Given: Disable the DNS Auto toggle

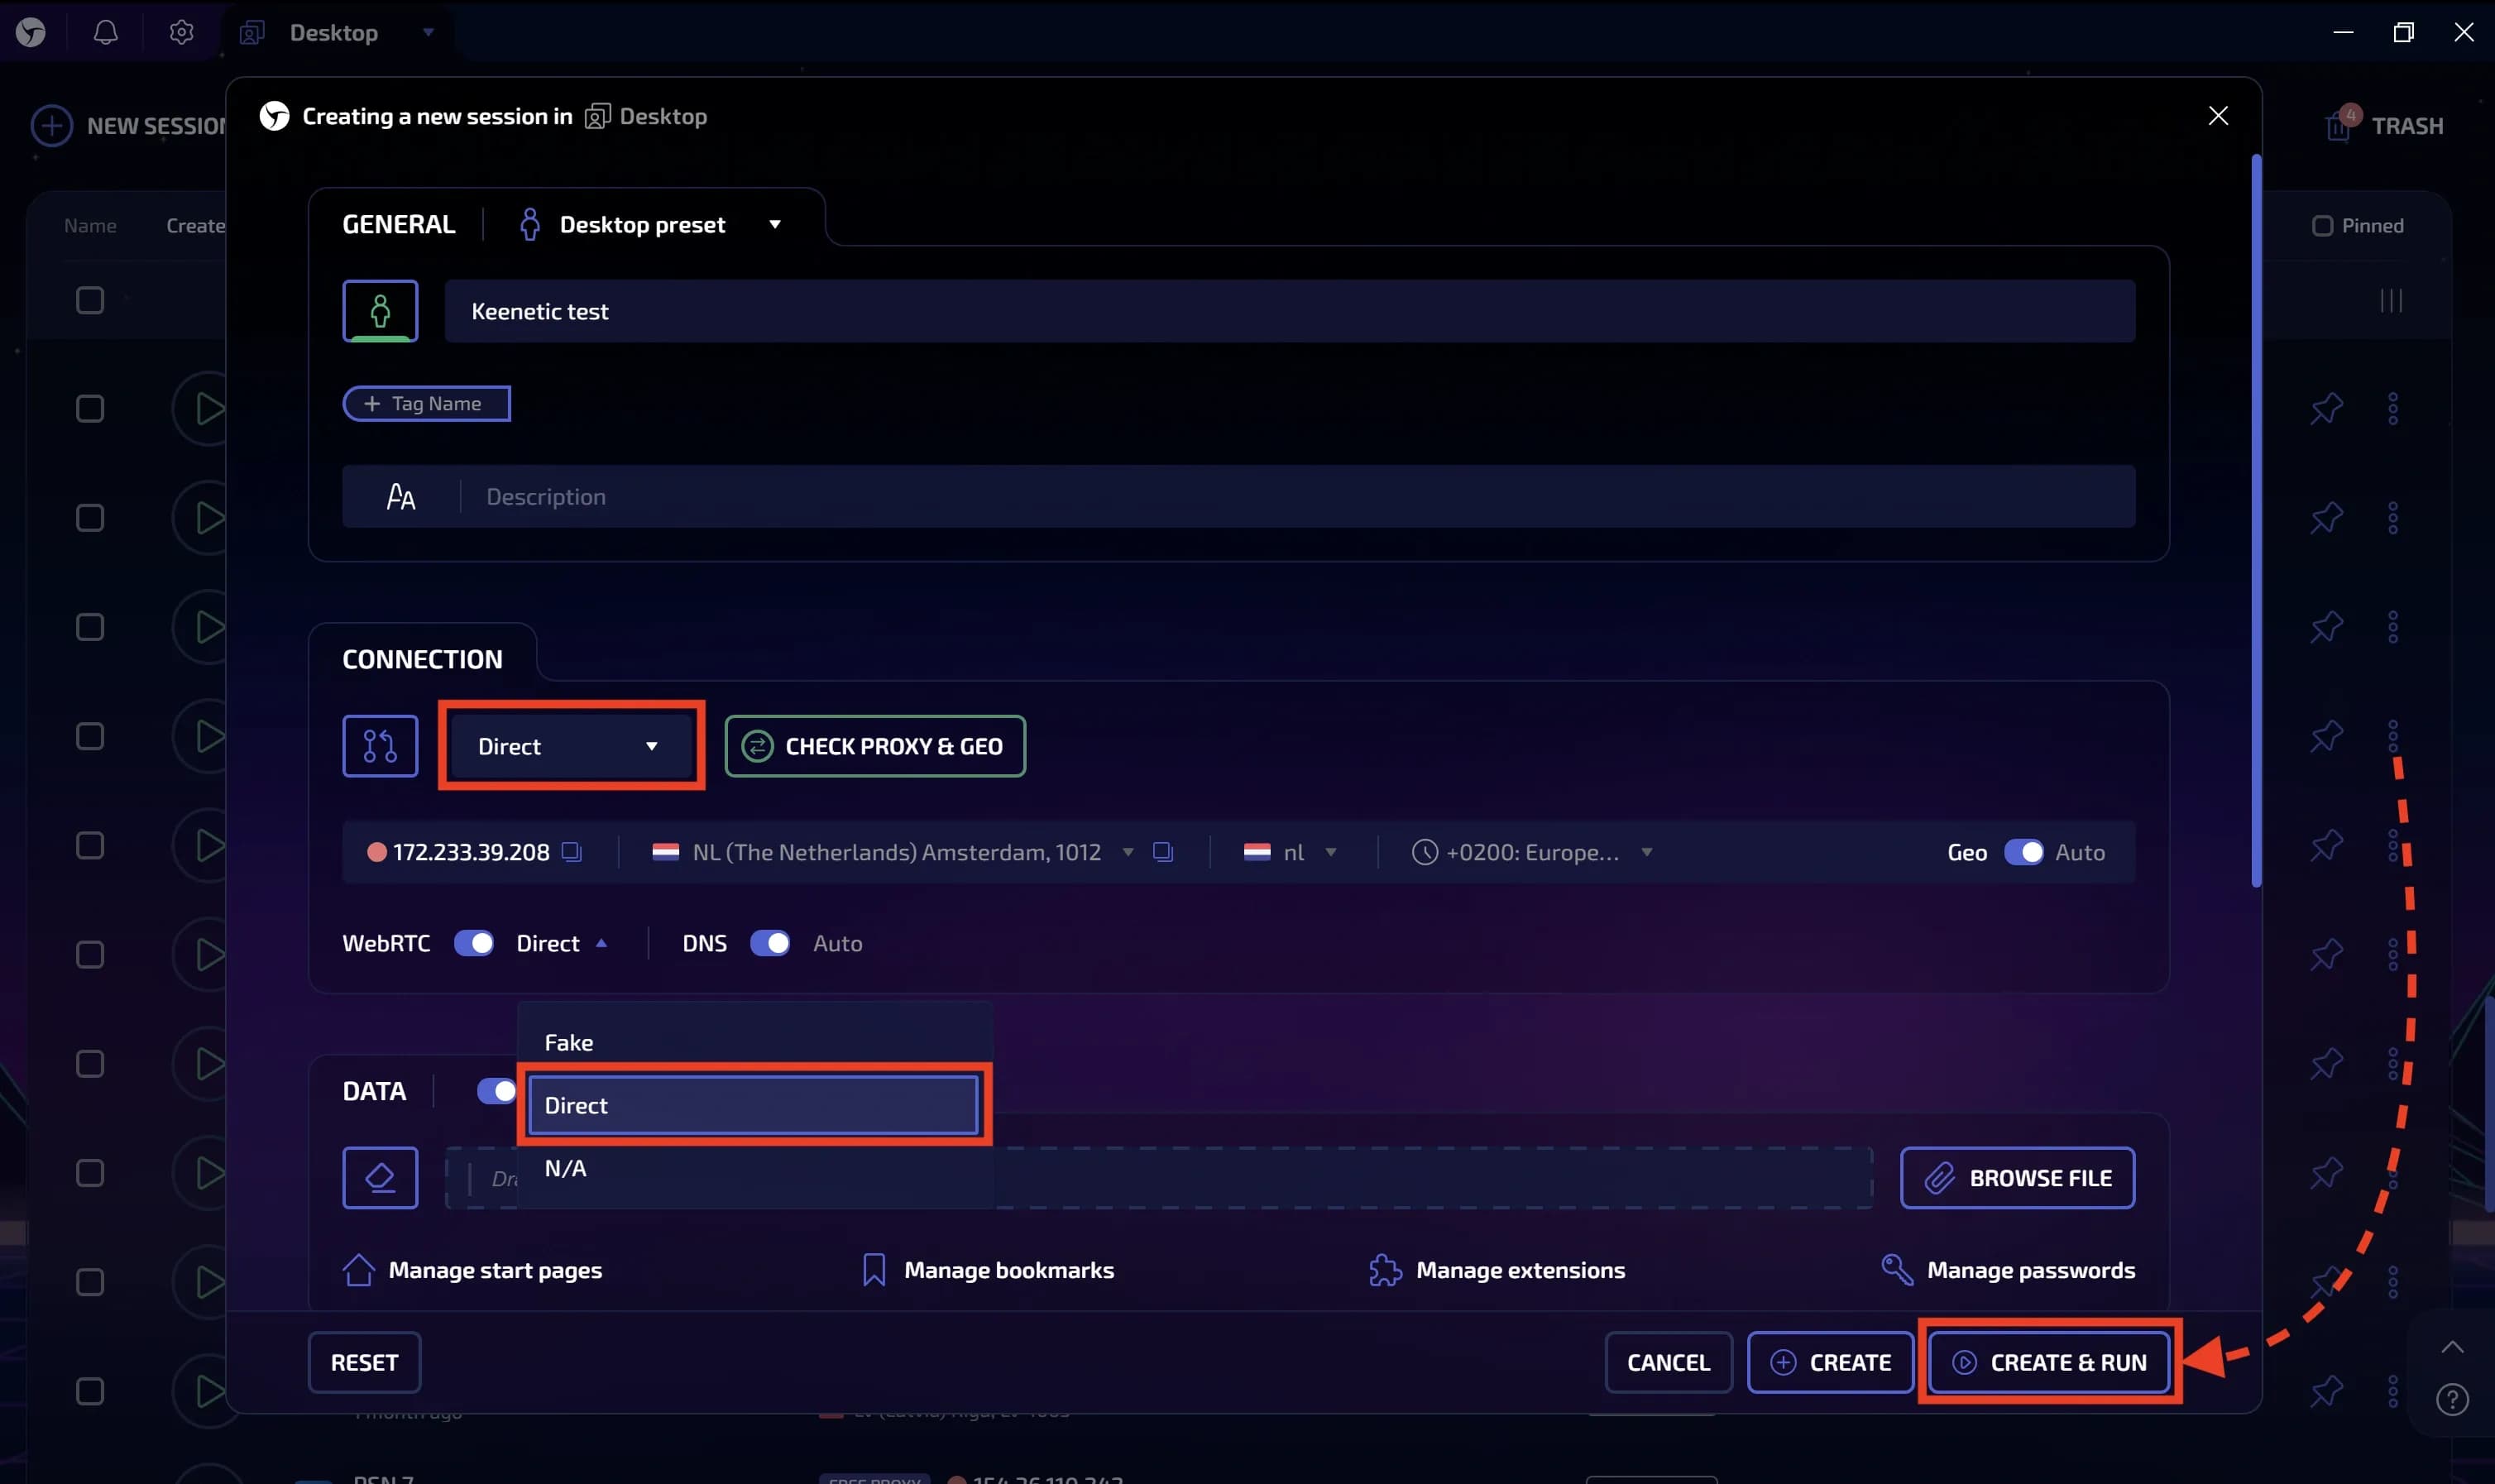Looking at the screenshot, I should tap(769, 943).
